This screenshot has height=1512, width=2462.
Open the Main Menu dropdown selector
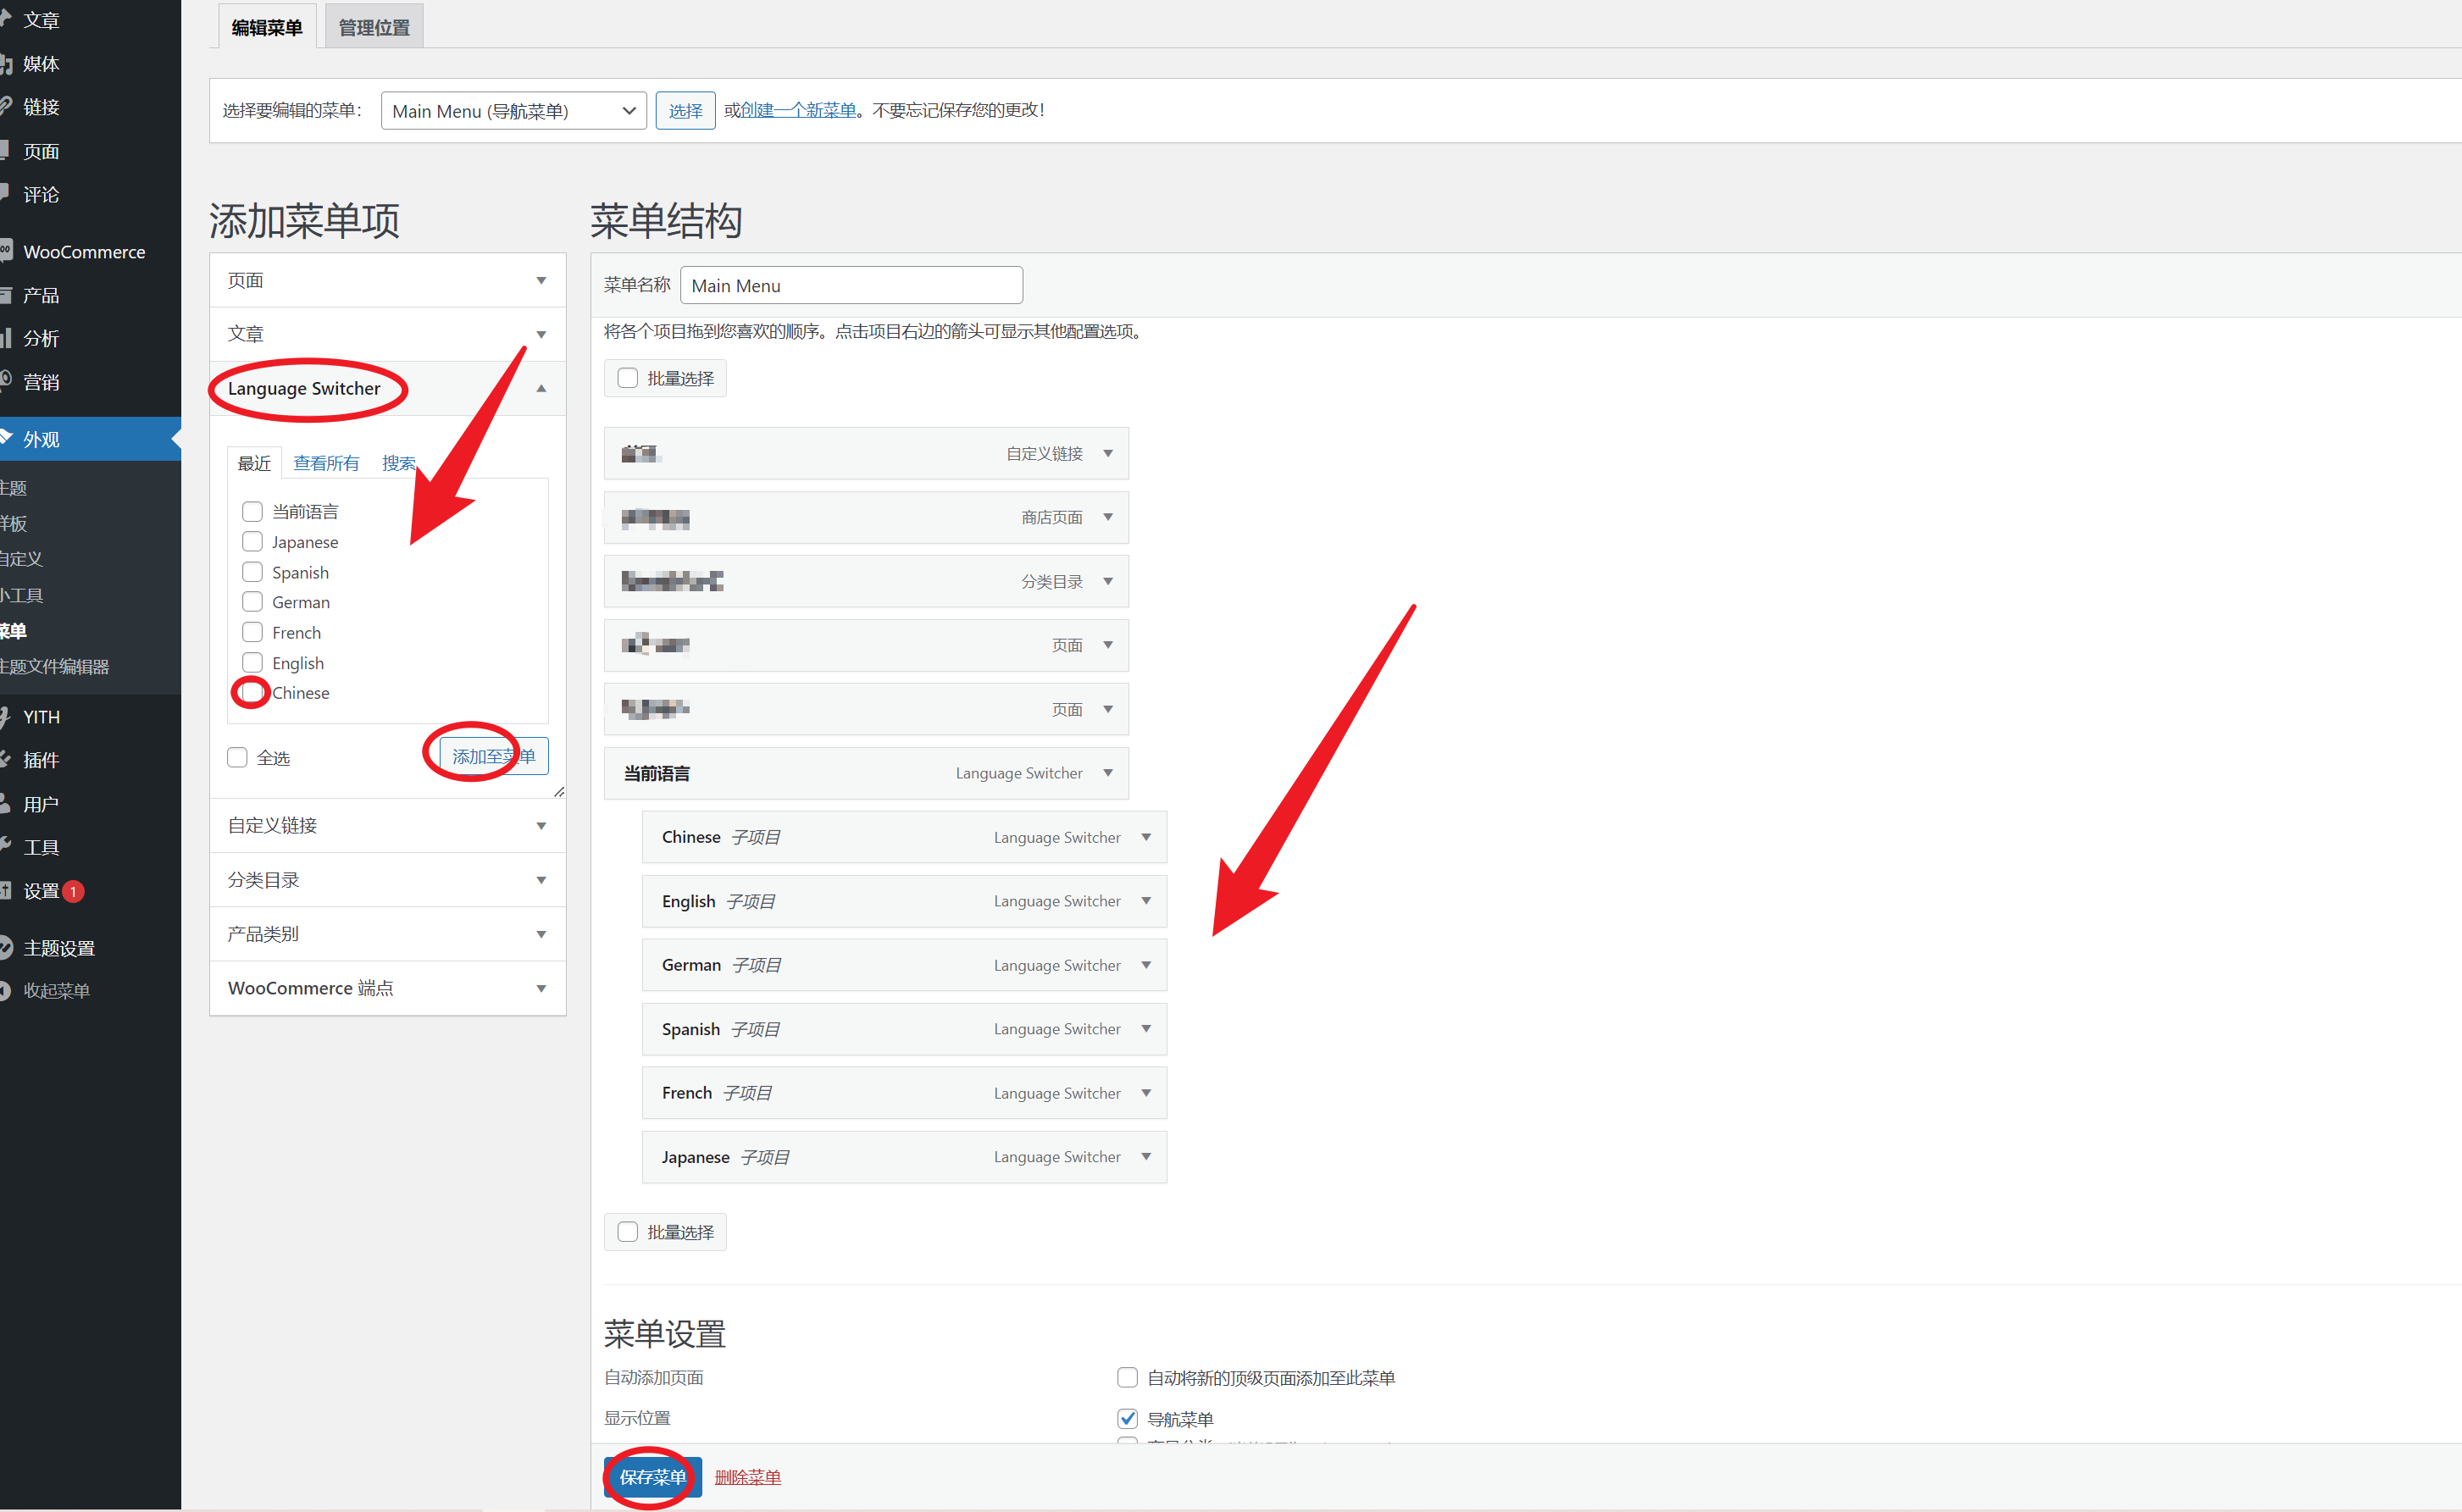tap(508, 111)
